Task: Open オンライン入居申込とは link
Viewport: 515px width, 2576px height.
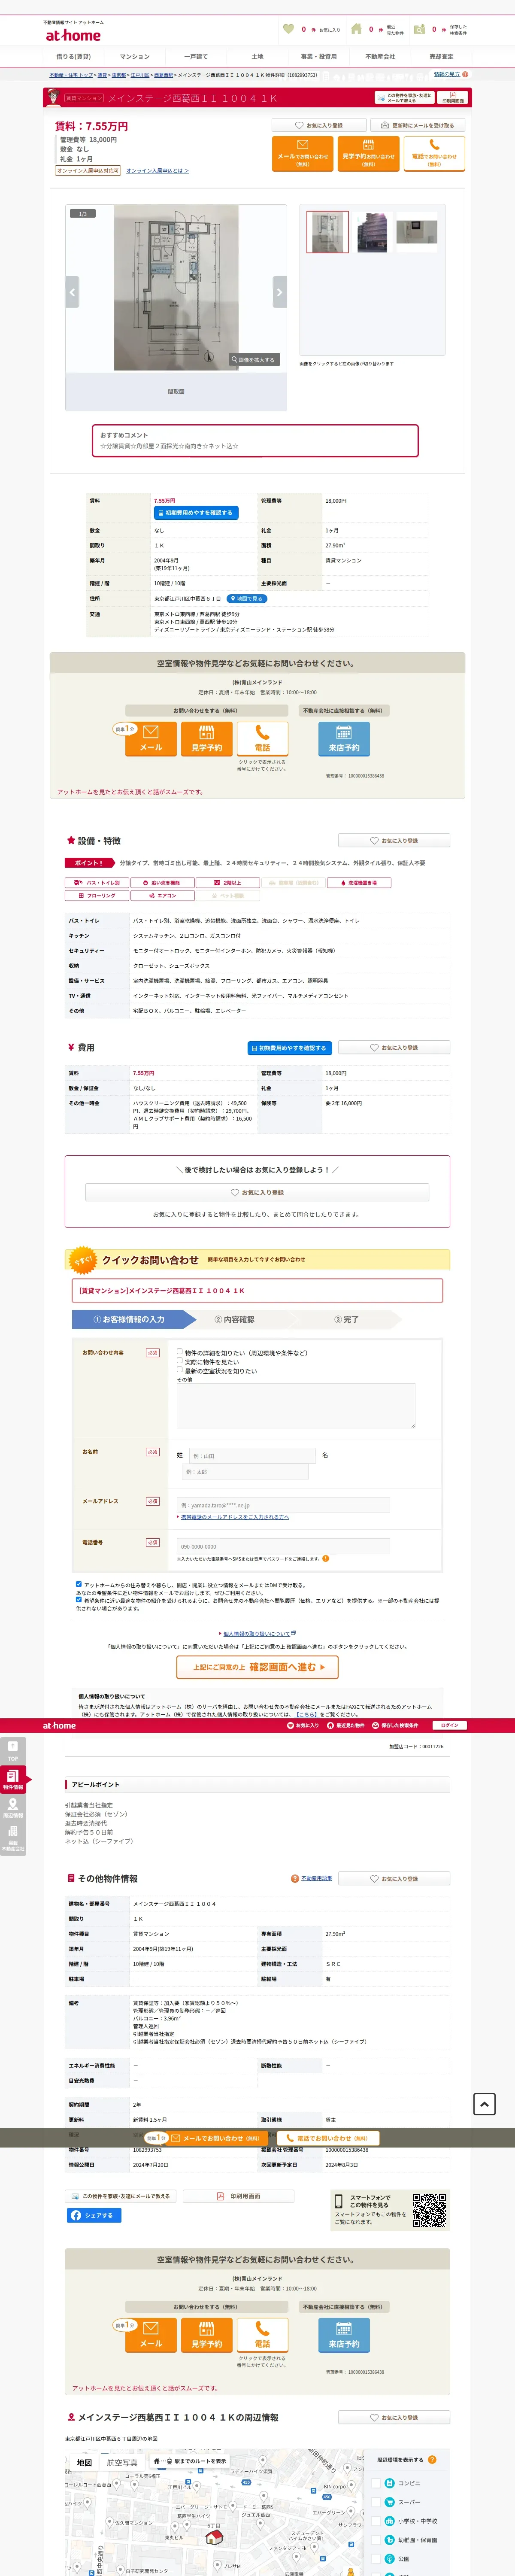Action: click(157, 171)
